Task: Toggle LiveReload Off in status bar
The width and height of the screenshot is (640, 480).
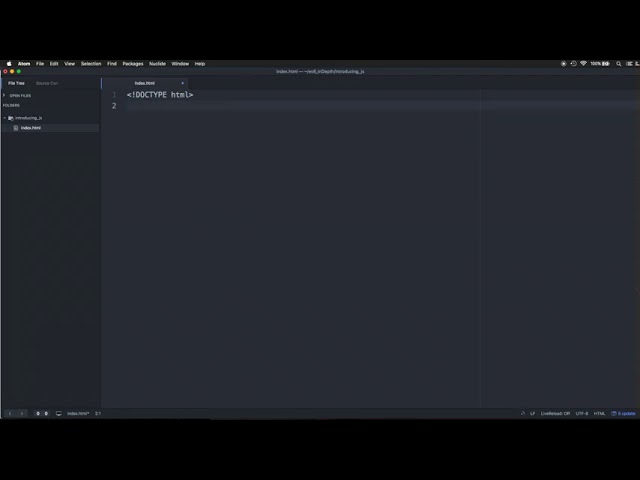Action: (x=555, y=413)
